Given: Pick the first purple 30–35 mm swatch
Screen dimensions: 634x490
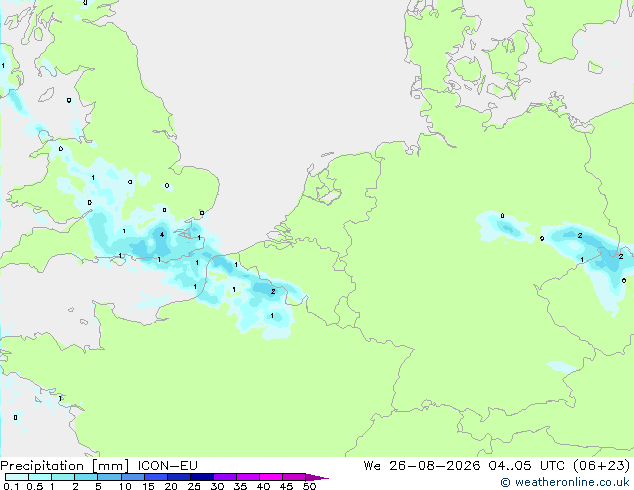Looking at the screenshot, I should click(x=225, y=477).
